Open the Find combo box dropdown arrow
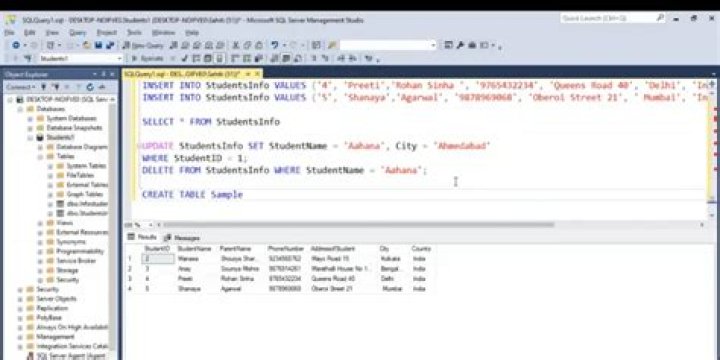This screenshot has height=360, width=720. coord(433,45)
